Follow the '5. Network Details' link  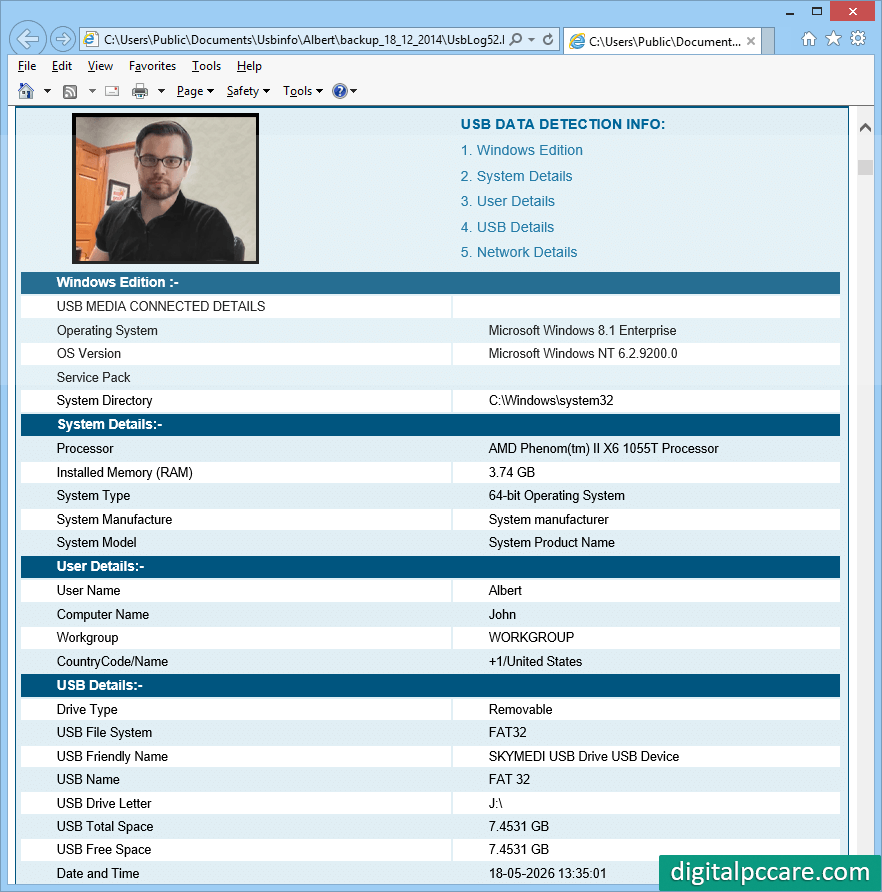(518, 252)
